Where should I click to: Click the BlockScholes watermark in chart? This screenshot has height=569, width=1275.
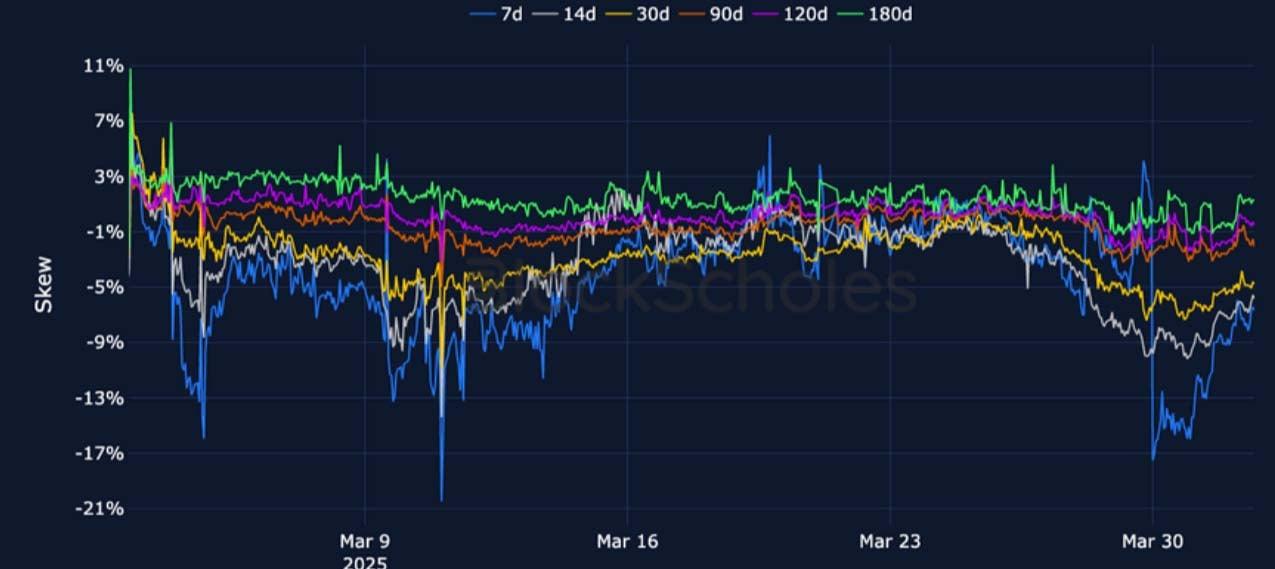click(688, 288)
